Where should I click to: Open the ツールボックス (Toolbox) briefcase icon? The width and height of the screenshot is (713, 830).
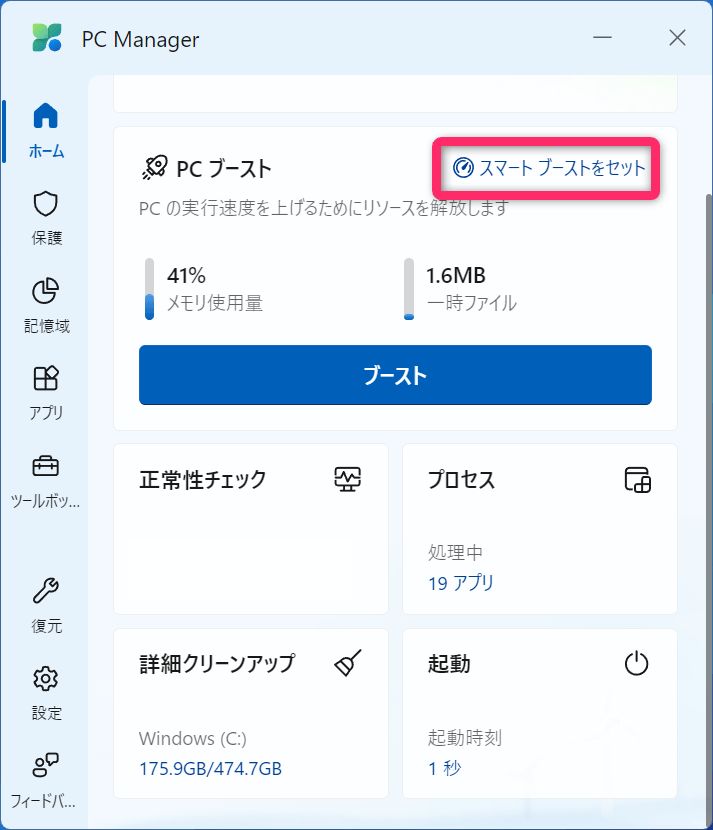click(x=46, y=477)
